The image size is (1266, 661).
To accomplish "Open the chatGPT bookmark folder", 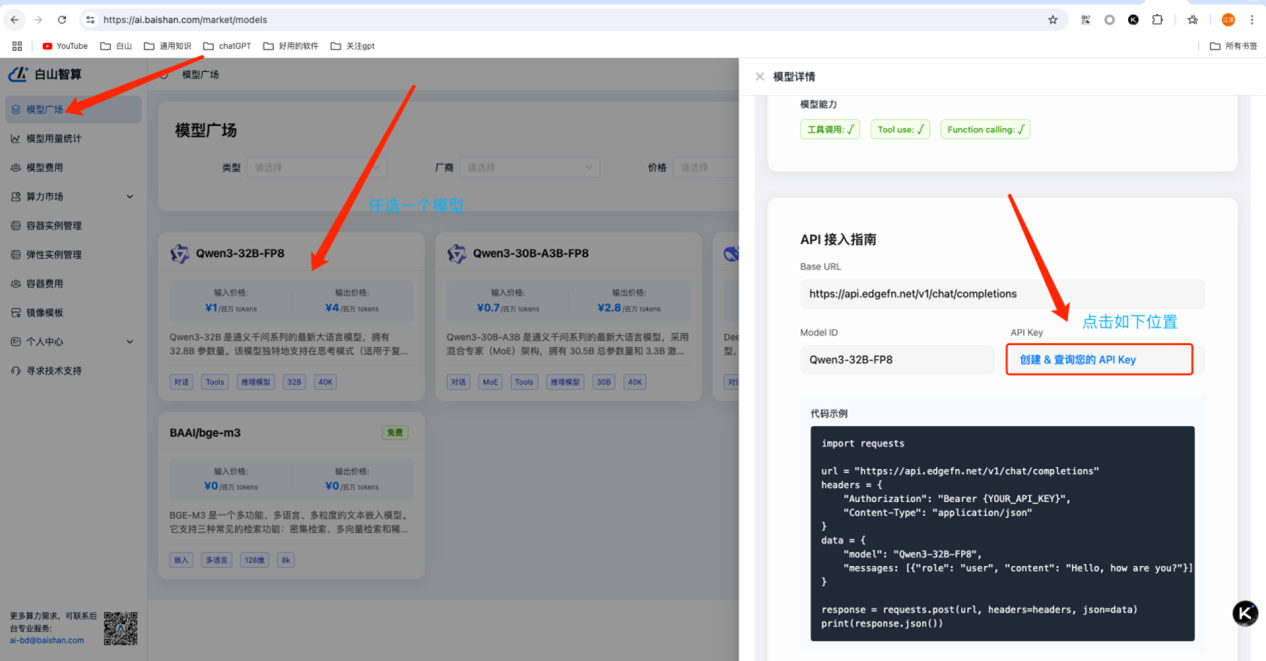I will tap(227, 46).
